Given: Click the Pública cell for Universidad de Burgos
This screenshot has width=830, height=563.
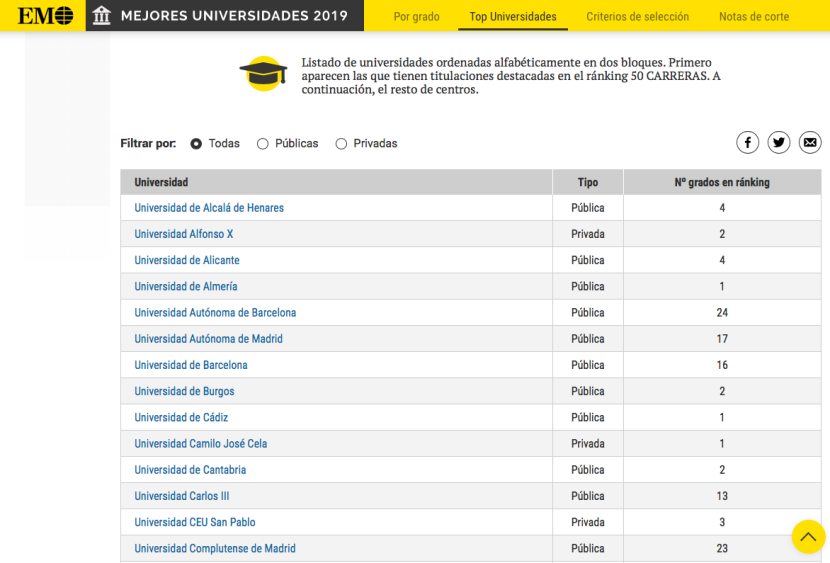Looking at the screenshot, I should point(588,392).
